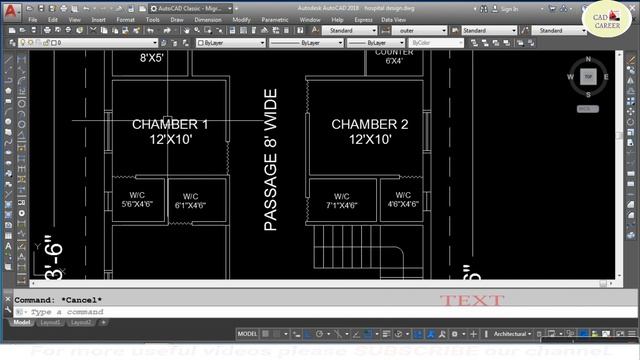Screen dimensions: 640x360
Task: Switch to the Layout1 tab
Action: (x=50, y=322)
